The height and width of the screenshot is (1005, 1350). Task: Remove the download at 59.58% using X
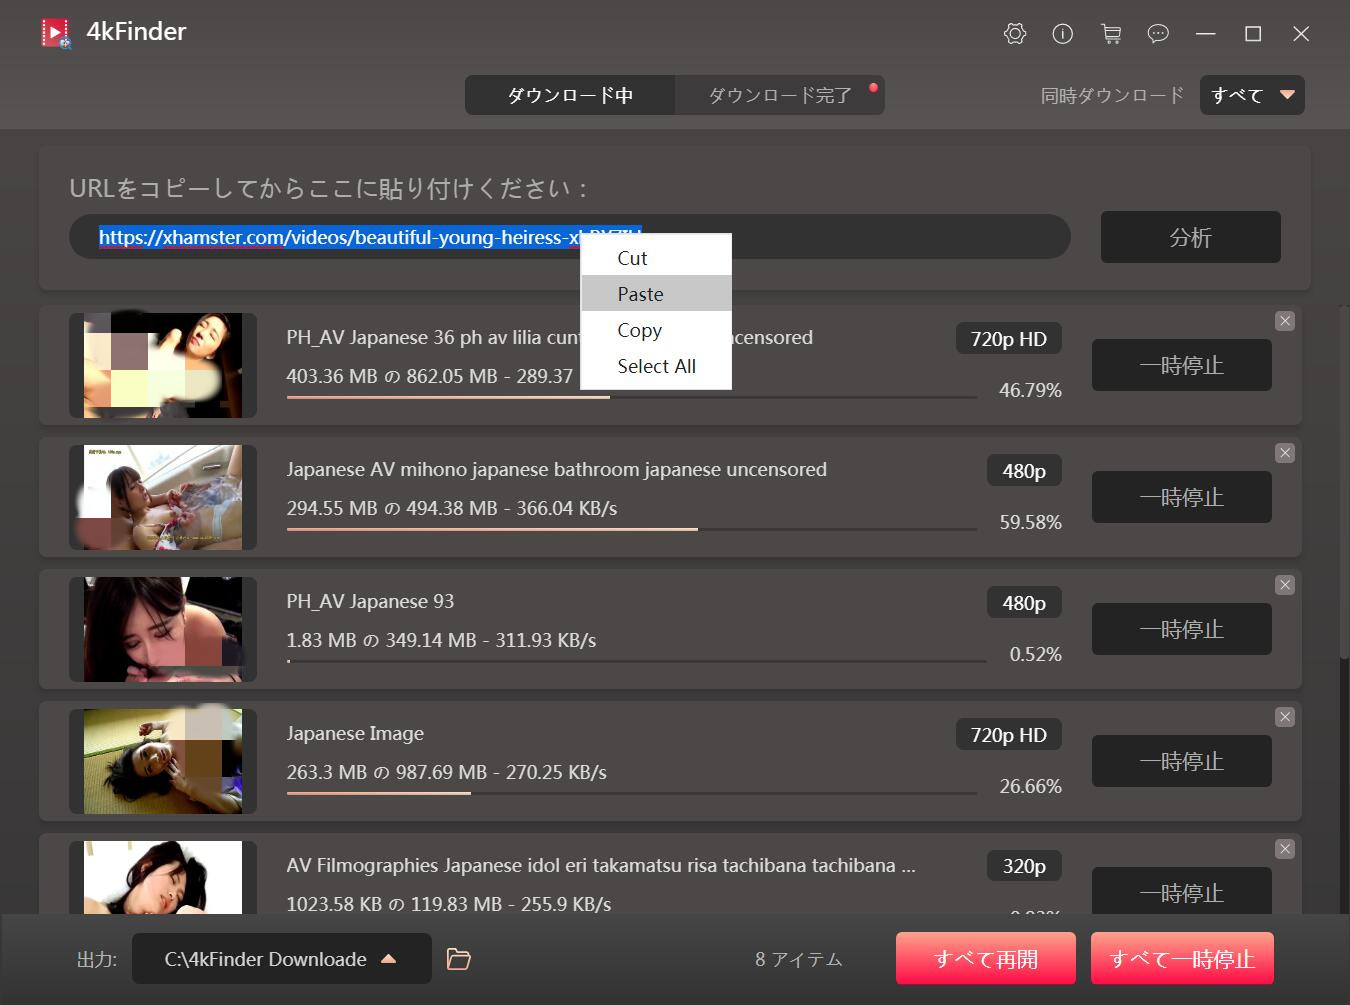coord(1285,453)
